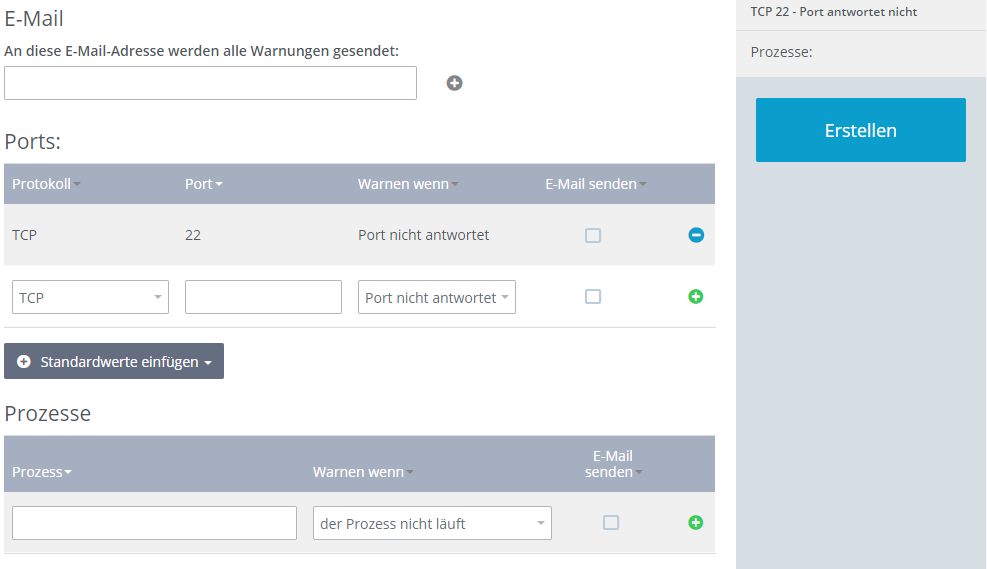This screenshot has width=987, height=569.
Task: Check E-Mail senden in new port row
Action: [593, 297]
